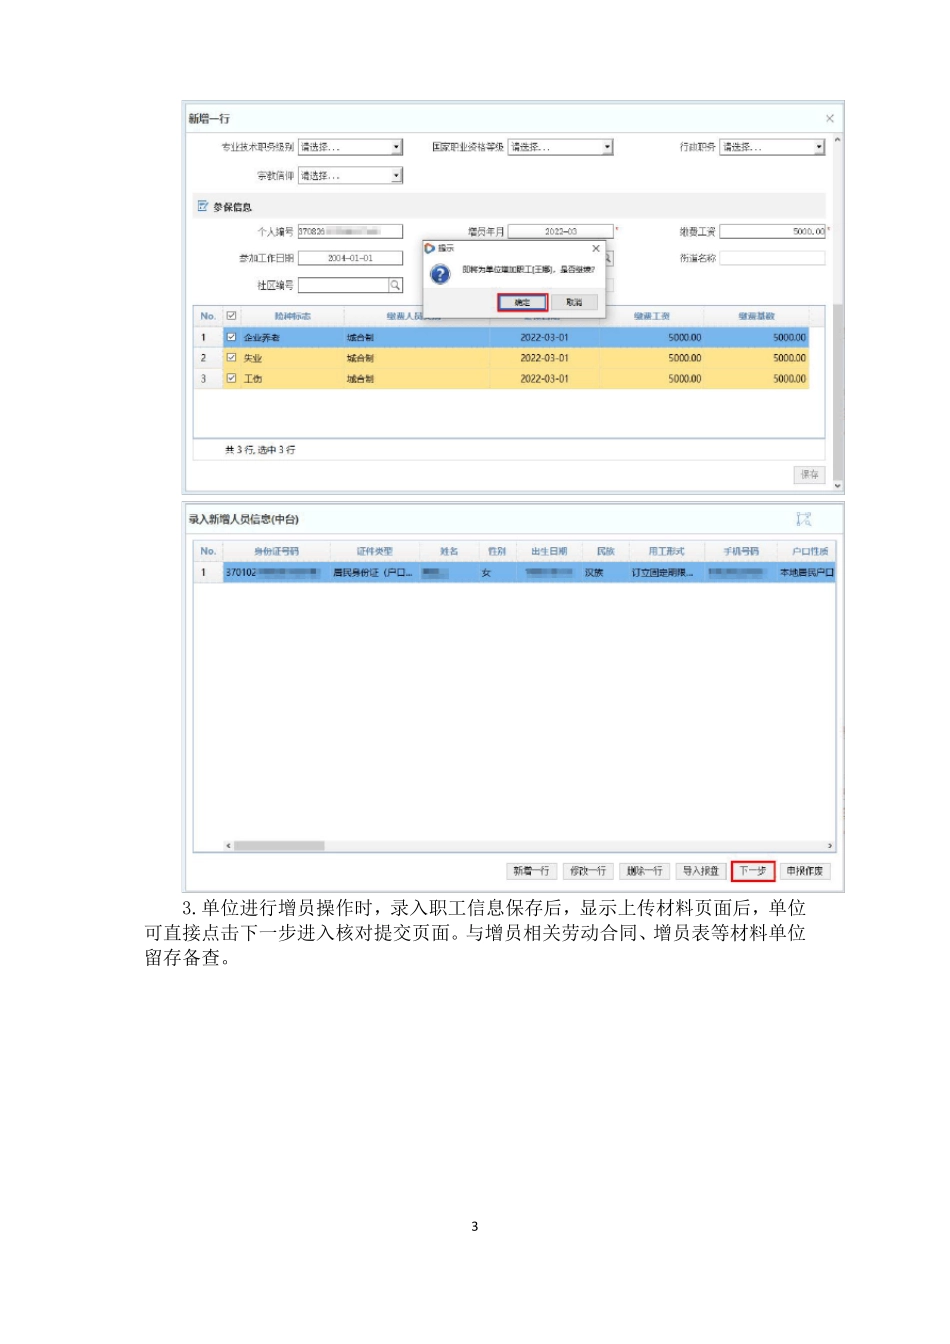The width and height of the screenshot is (950, 1344).
Task: Click the 姓名 column header
Action: pos(449,551)
